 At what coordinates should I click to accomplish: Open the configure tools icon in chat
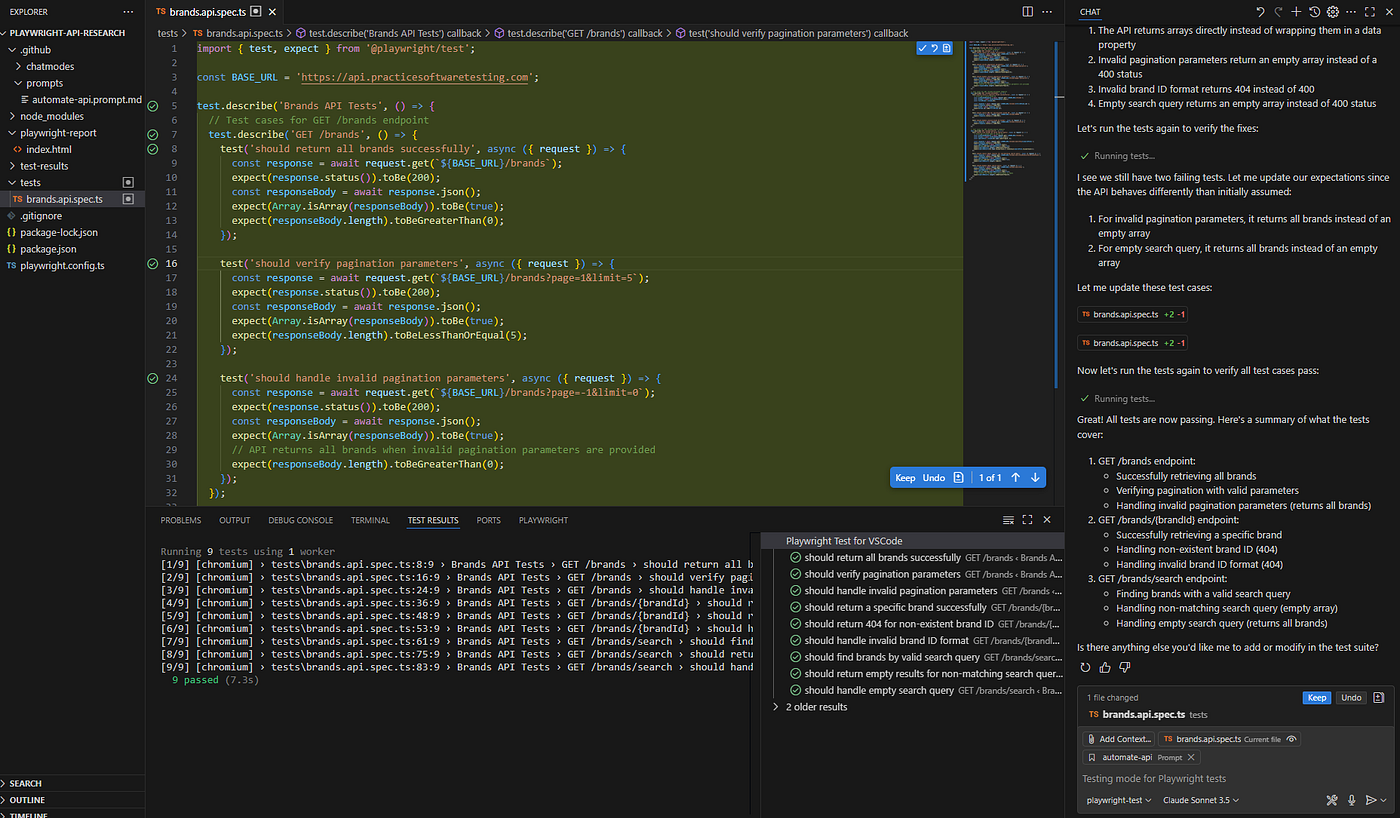(x=1332, y=800)
